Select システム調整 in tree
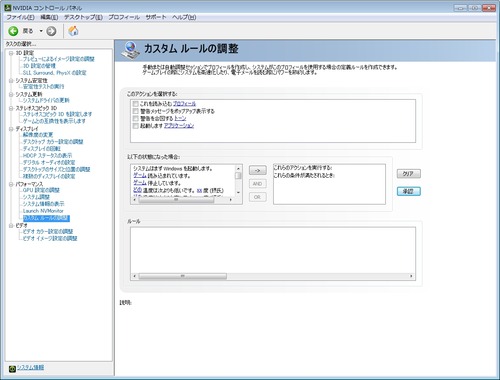500x380 pixels. point(36,197)
